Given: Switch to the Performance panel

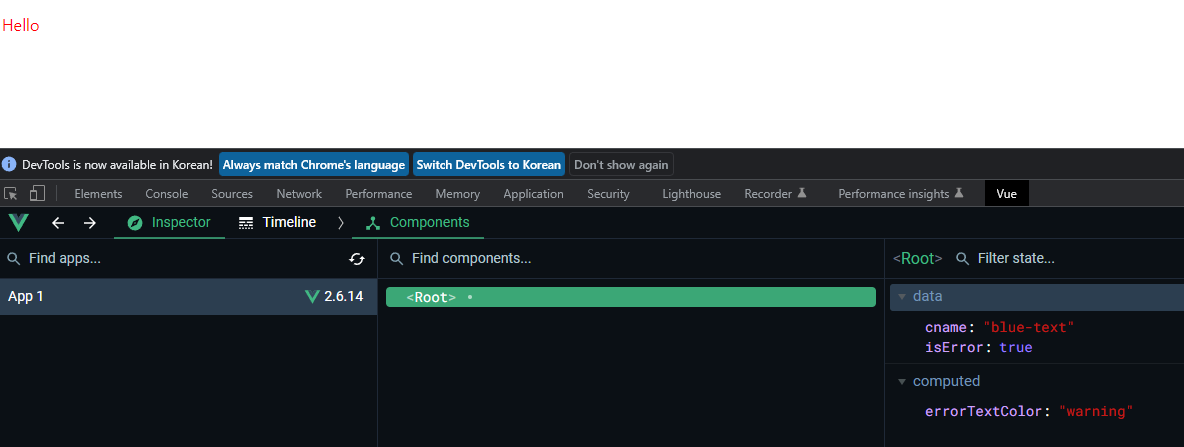Looking at the screenshot, I should [x=379, y=194].
